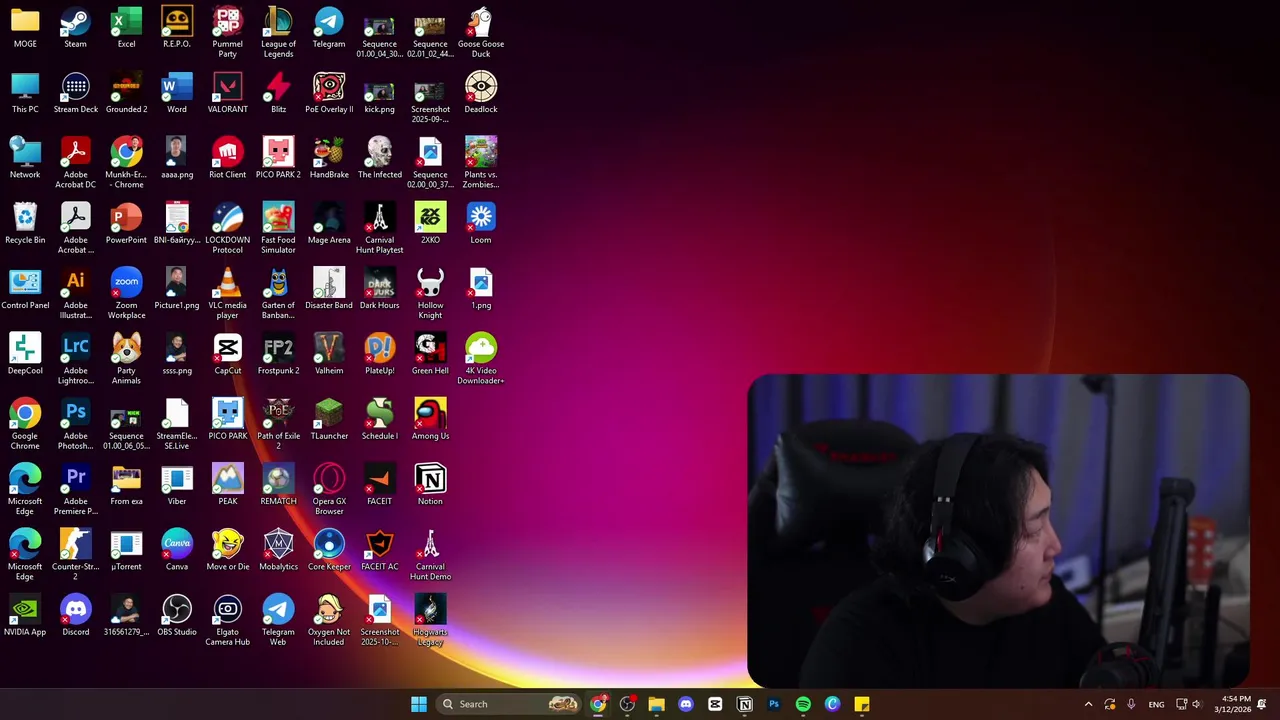Select the TLauncher Minecraft icon

329,420
